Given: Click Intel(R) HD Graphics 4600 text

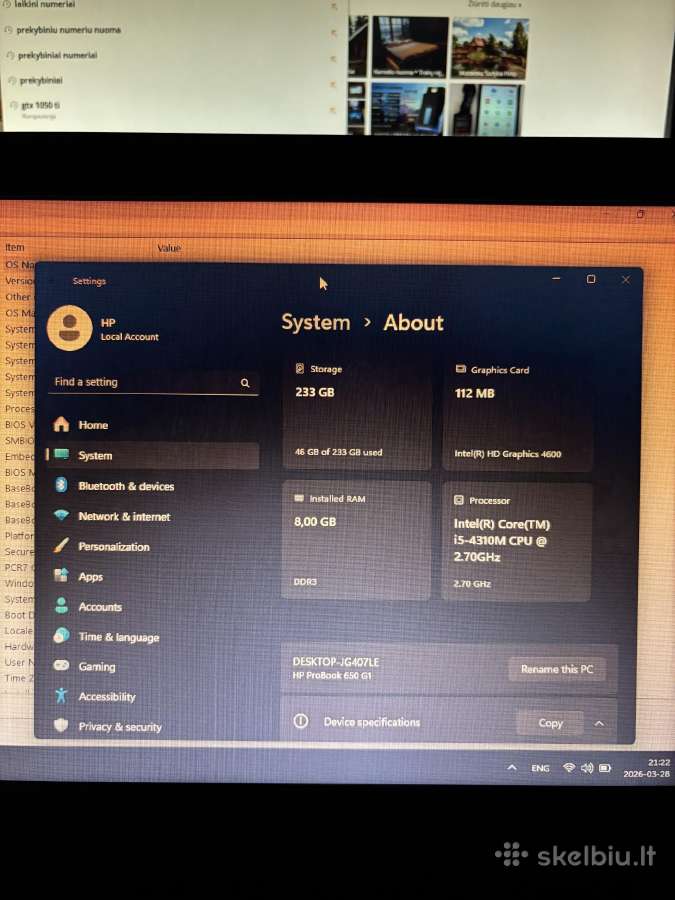Looking at the screenshot, I should click(508, 453).
